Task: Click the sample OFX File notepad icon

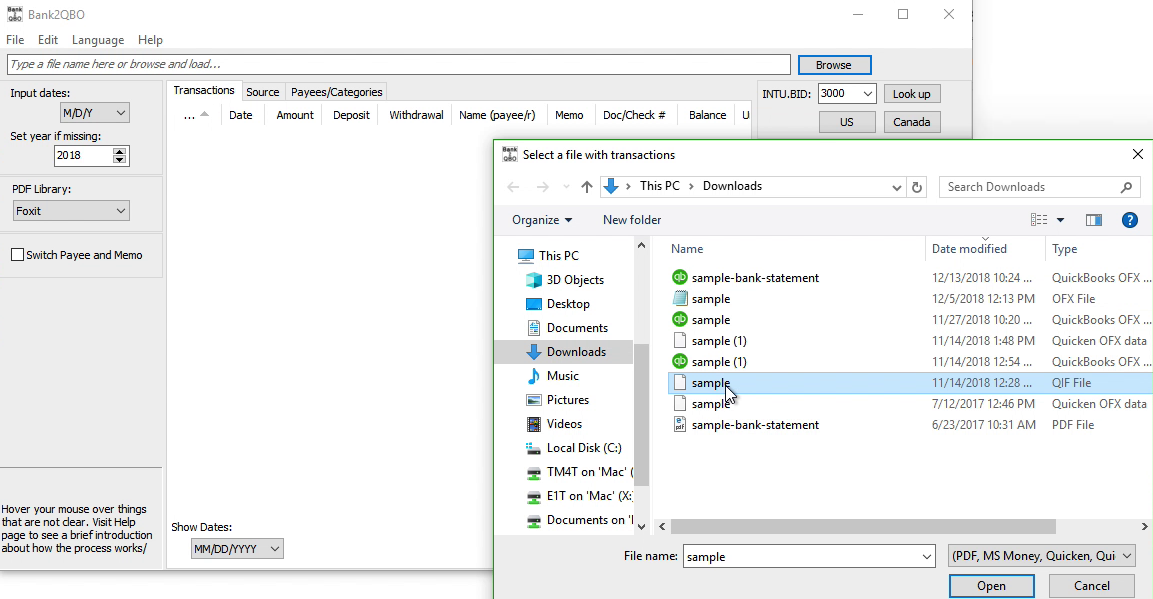Action: pyautogui.click(x=680, y=298)
